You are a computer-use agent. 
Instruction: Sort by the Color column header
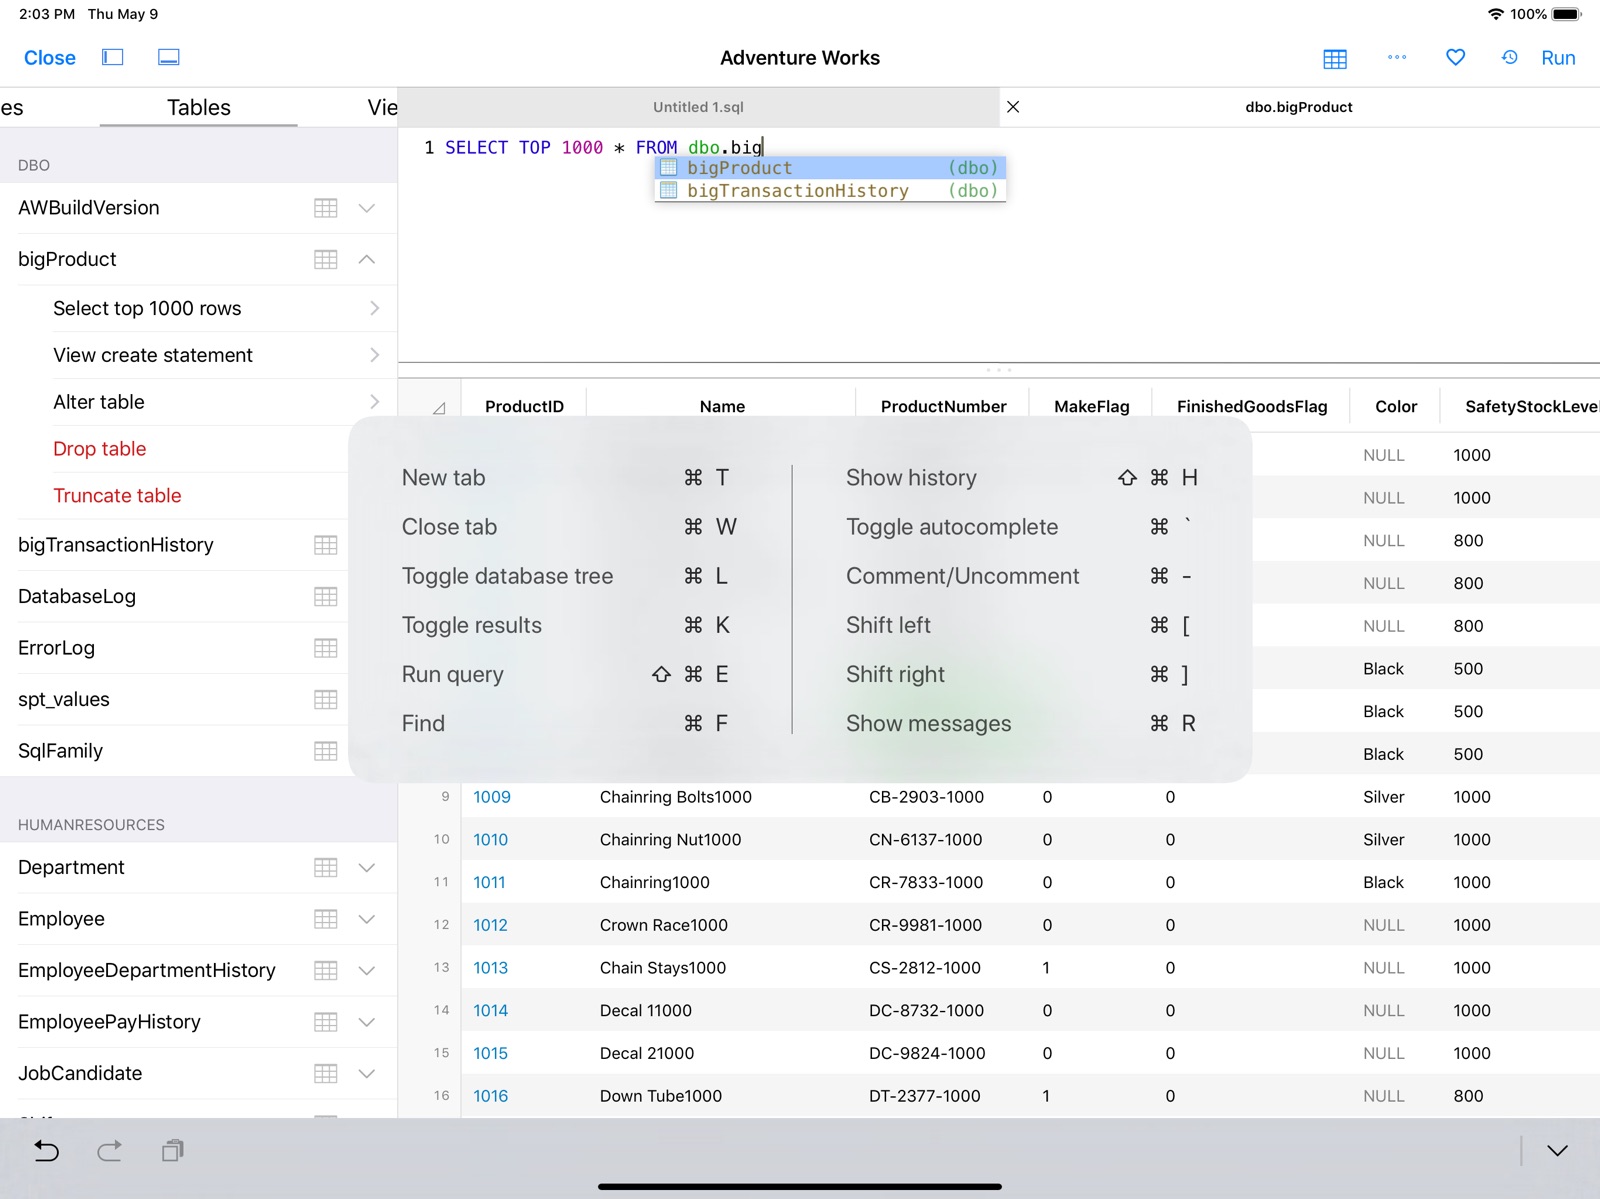(x=1396, y=406)
